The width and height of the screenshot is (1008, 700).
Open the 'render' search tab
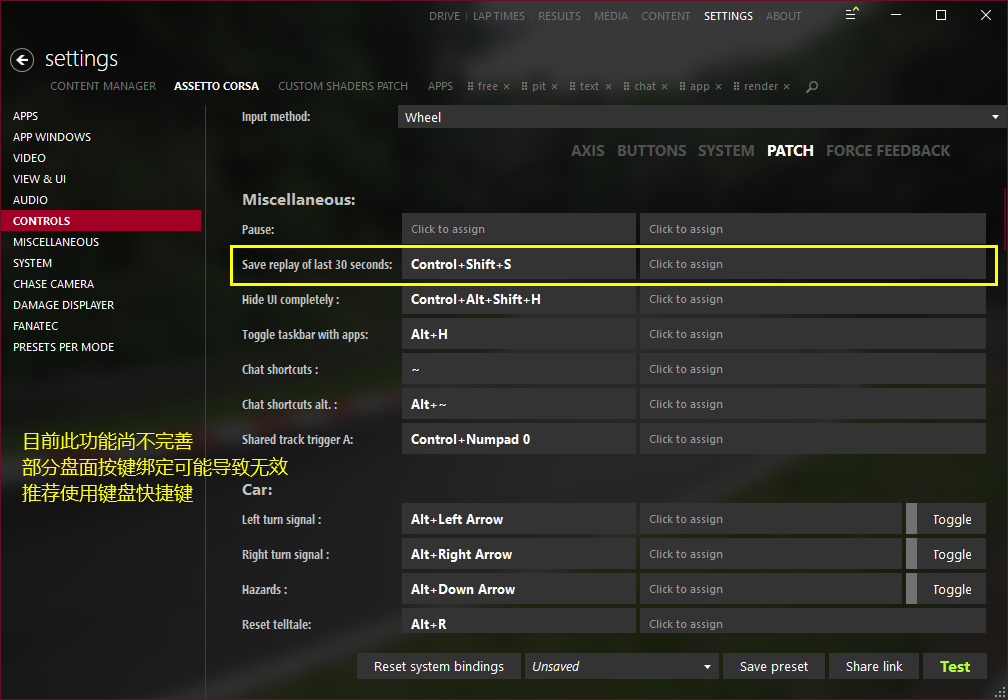761,86
